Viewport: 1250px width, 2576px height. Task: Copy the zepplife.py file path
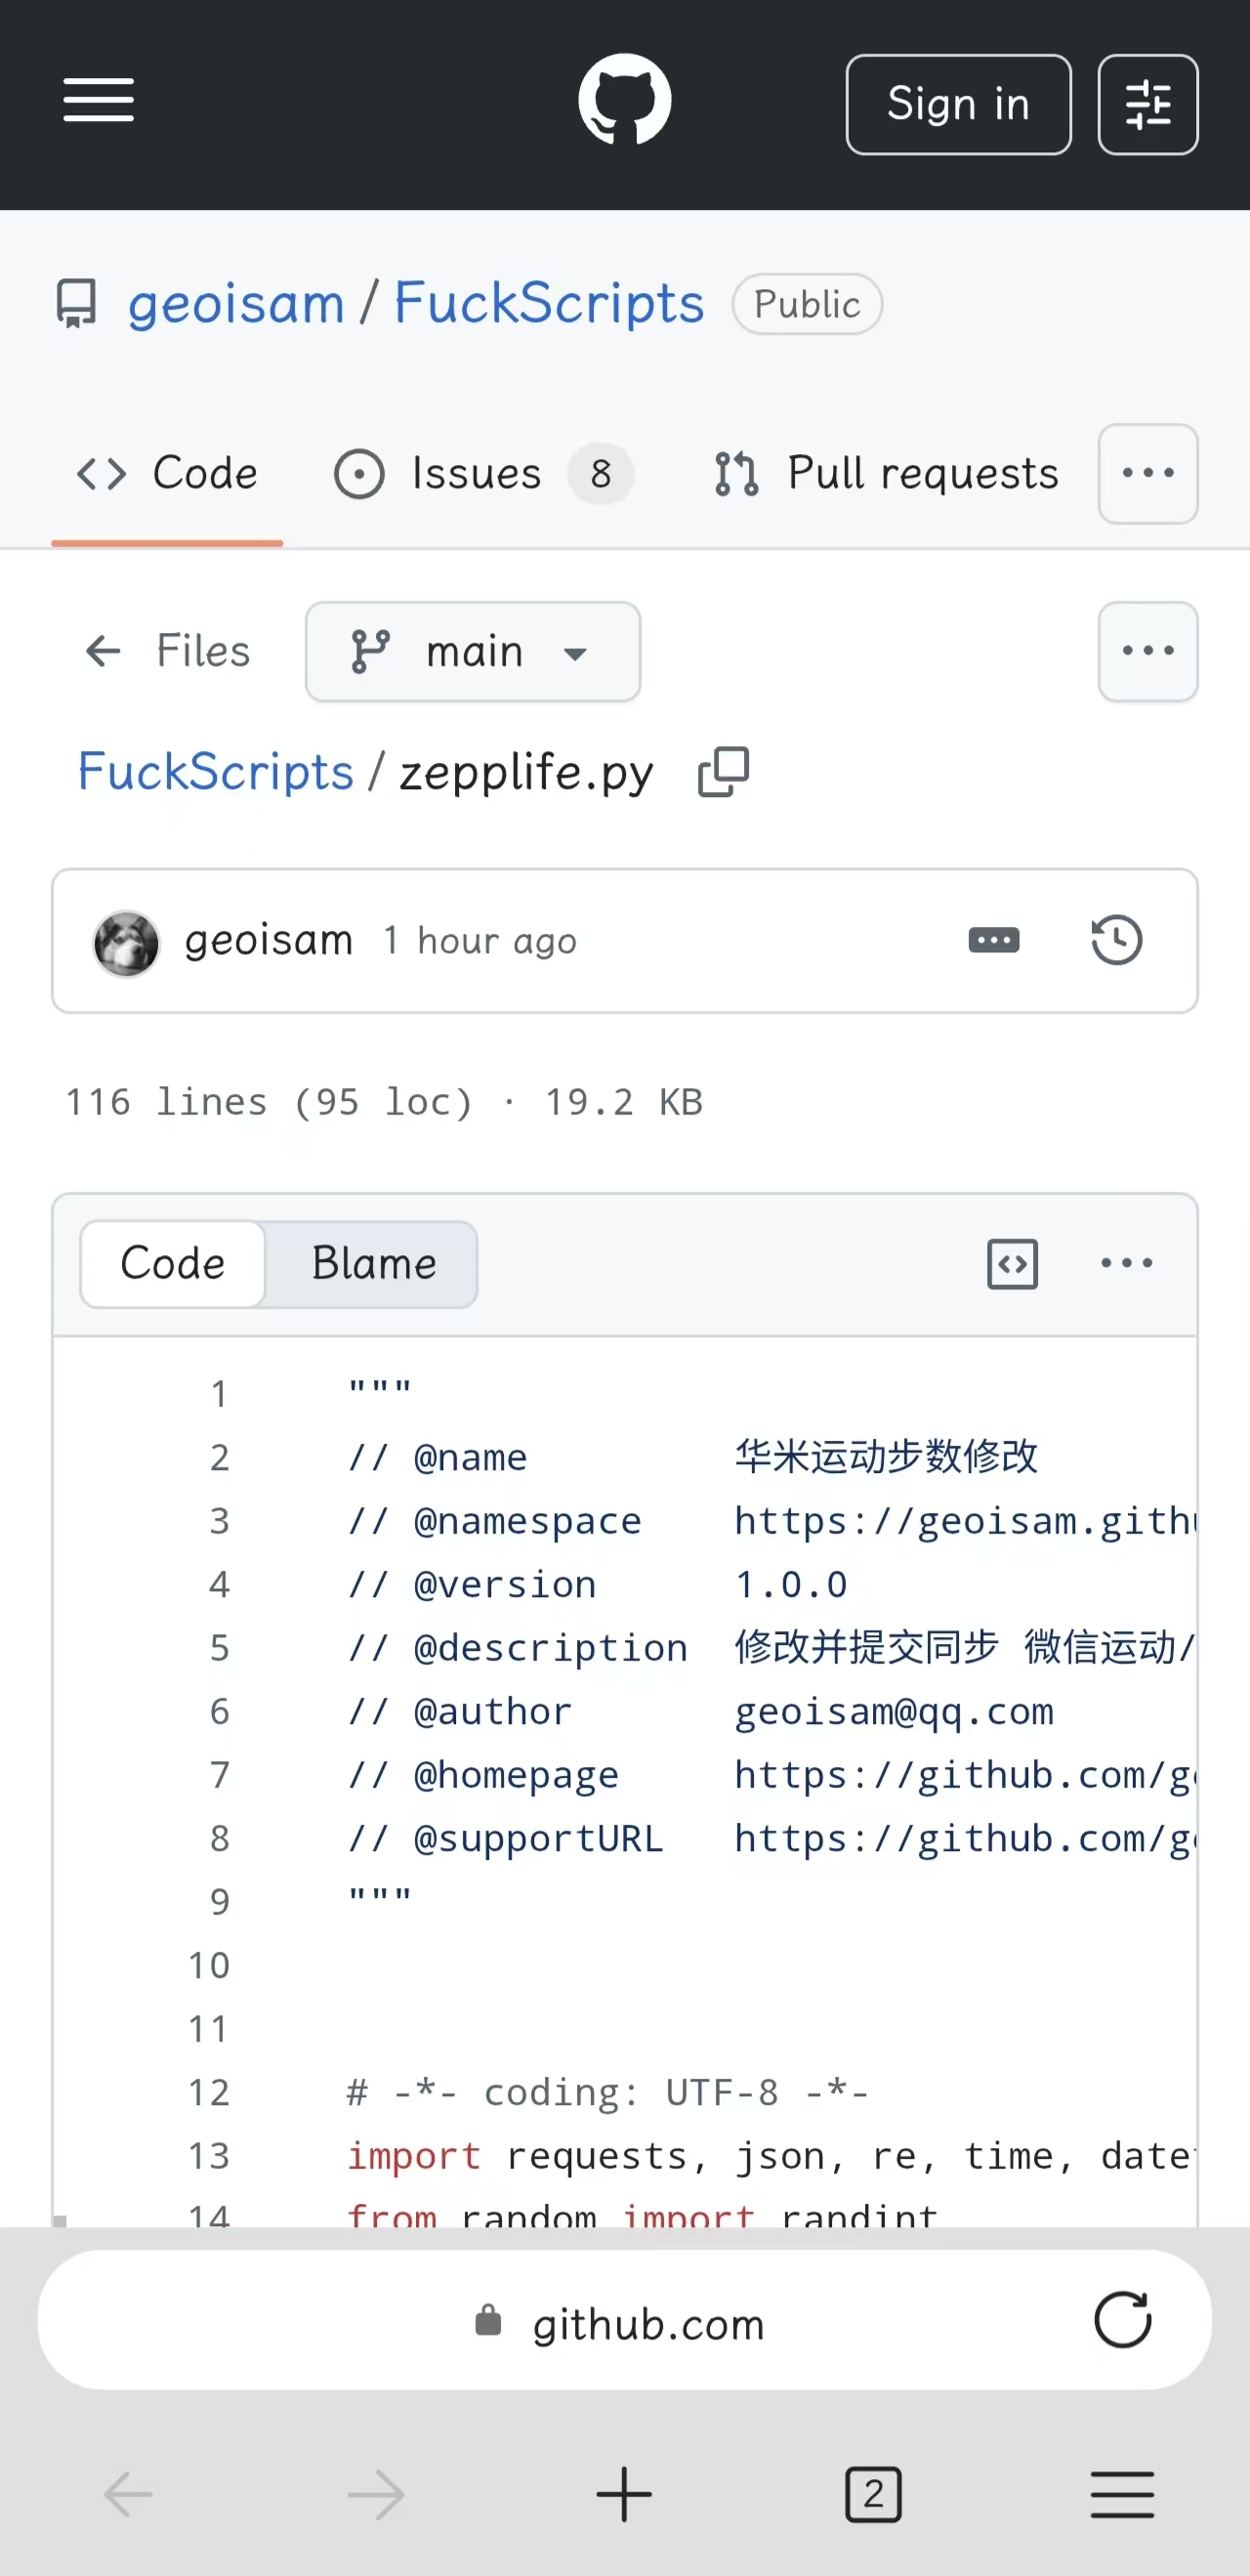pos(723,773)
